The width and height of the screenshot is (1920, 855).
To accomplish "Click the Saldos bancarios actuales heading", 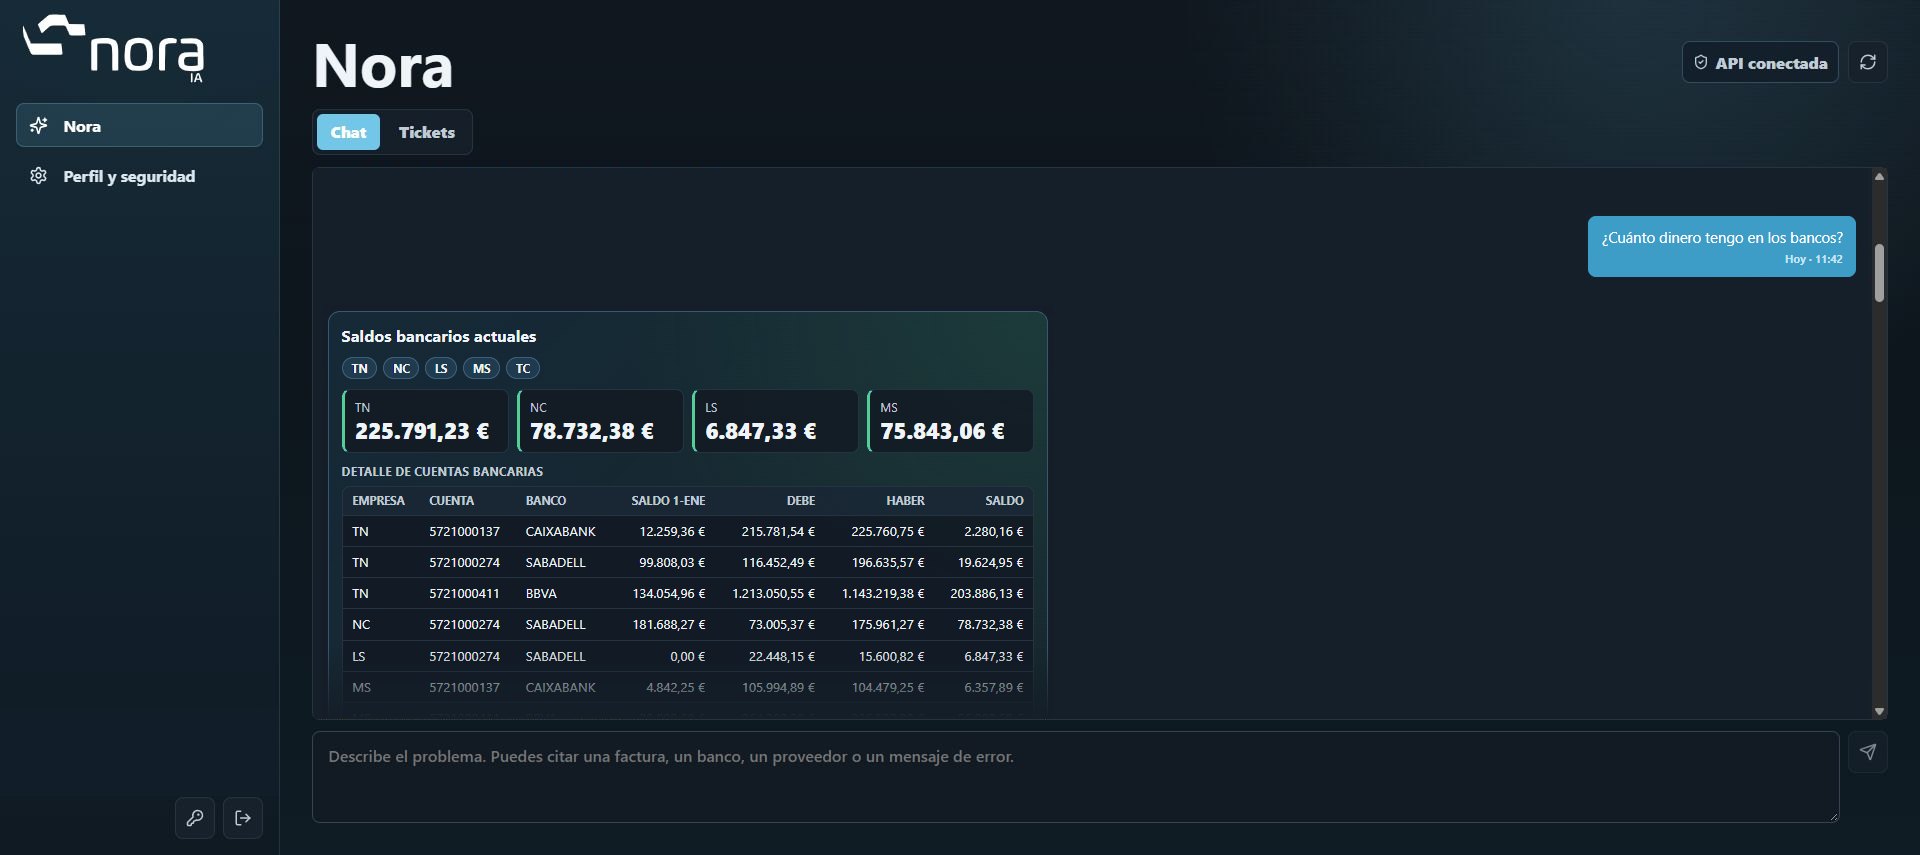I will tap(438, 337).
